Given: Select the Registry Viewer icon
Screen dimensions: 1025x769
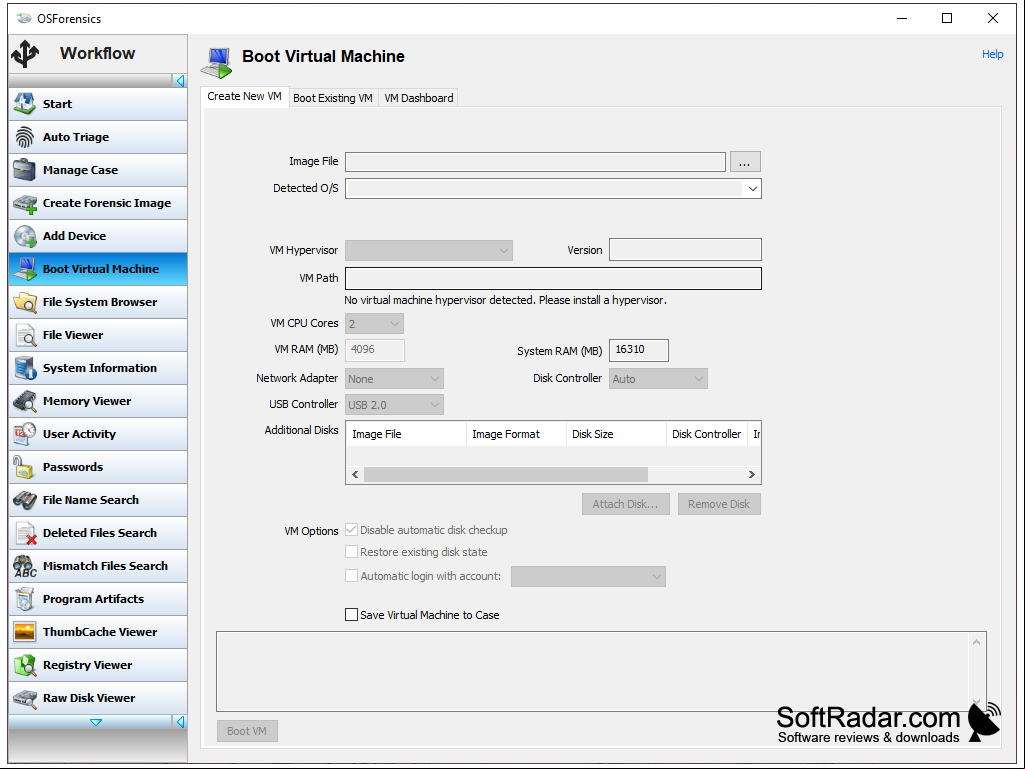Looking at the screenshot, I should pyautogui.click(x=25, y=665).
